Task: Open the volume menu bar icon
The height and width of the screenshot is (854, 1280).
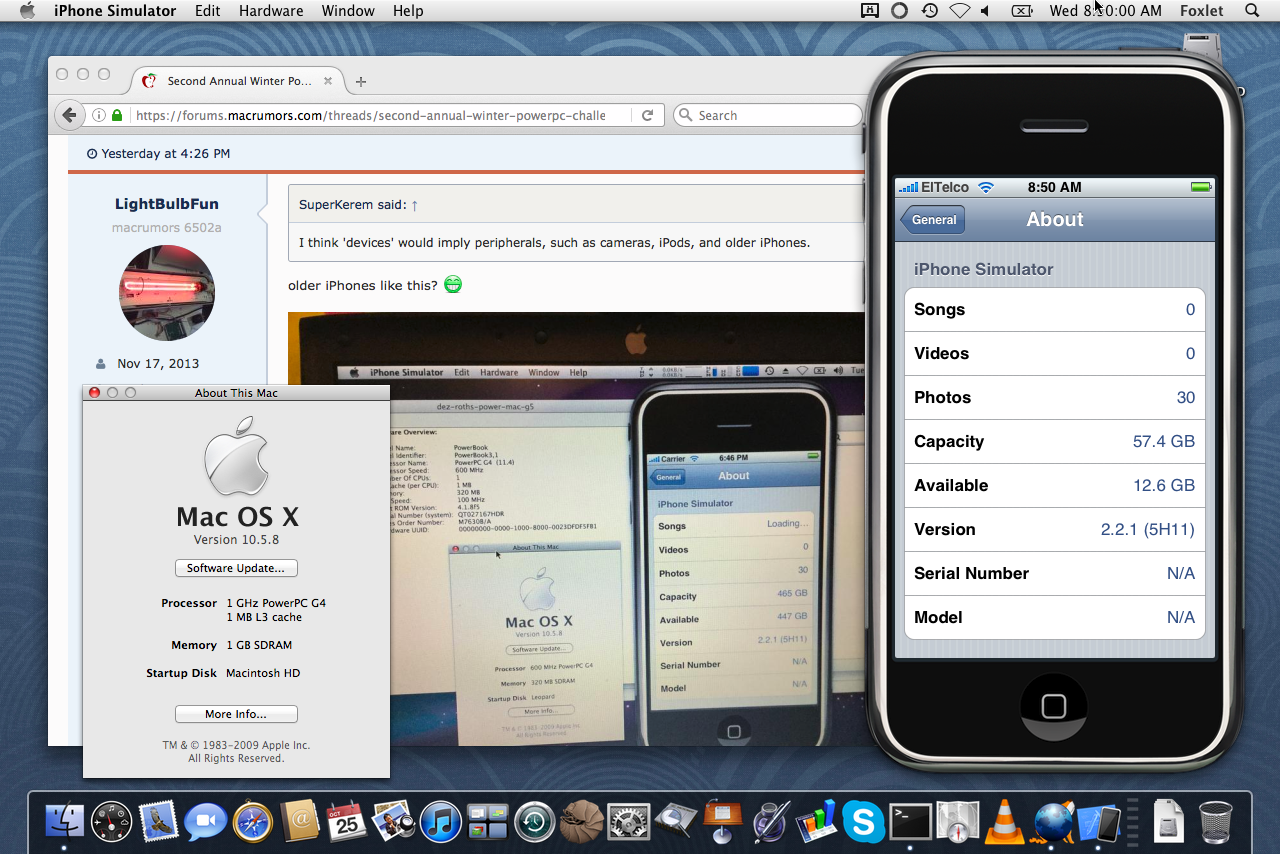Action: click(x=986, y=11)
